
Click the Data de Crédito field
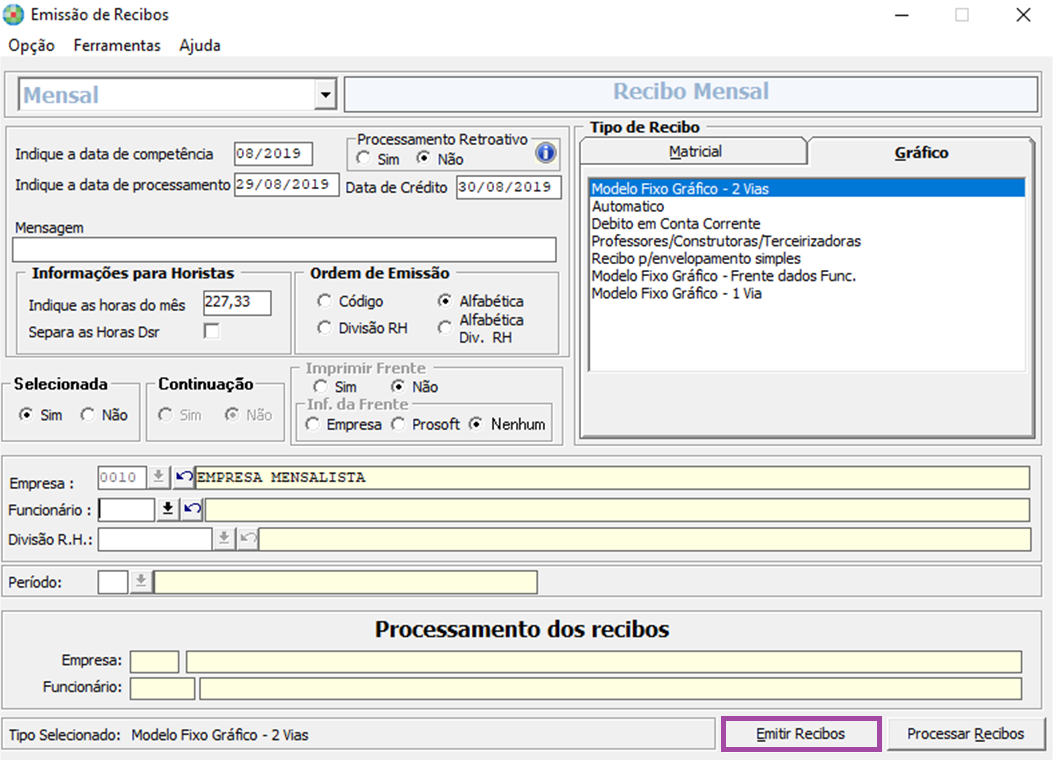pyautogui.click(x=508, y=187)
